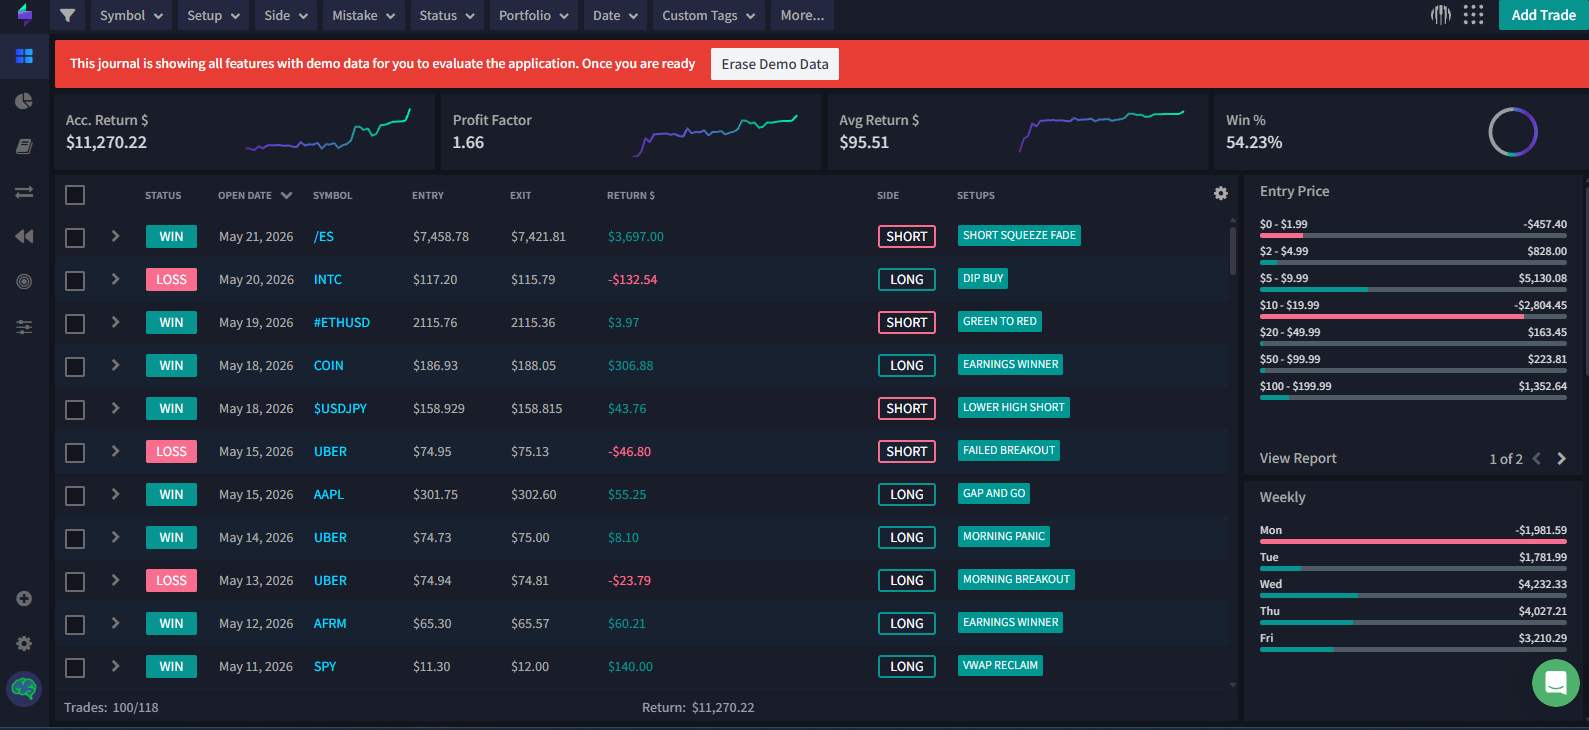The image size is (1589, 730).
Task: Tick the select-all checkbox in table header
Action: coord(75,195)
